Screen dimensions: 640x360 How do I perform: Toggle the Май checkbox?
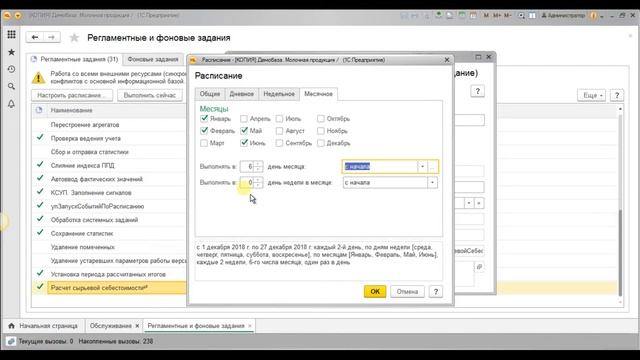tap(244, 131)
